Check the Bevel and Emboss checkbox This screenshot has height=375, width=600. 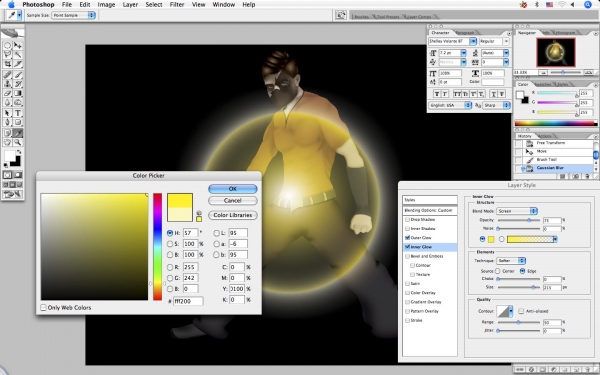[x=408, y=256]
